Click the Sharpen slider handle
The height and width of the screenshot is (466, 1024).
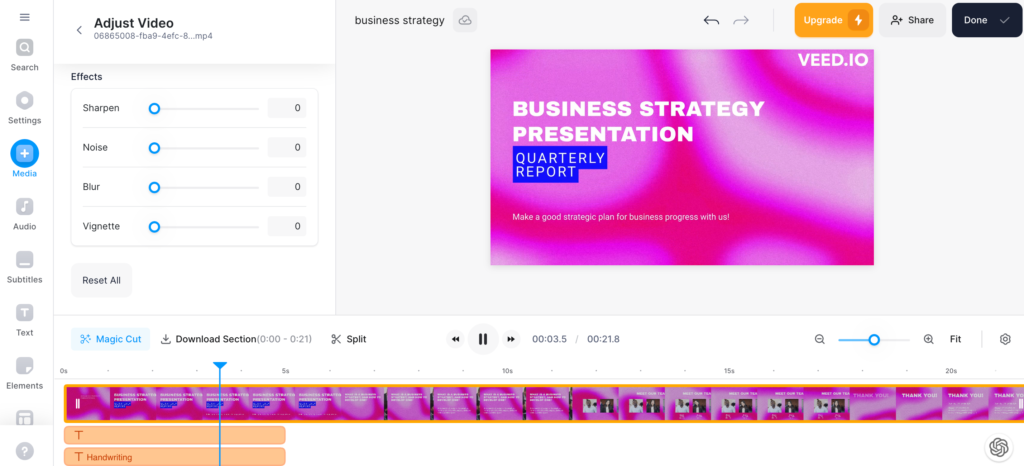[154, 108]
